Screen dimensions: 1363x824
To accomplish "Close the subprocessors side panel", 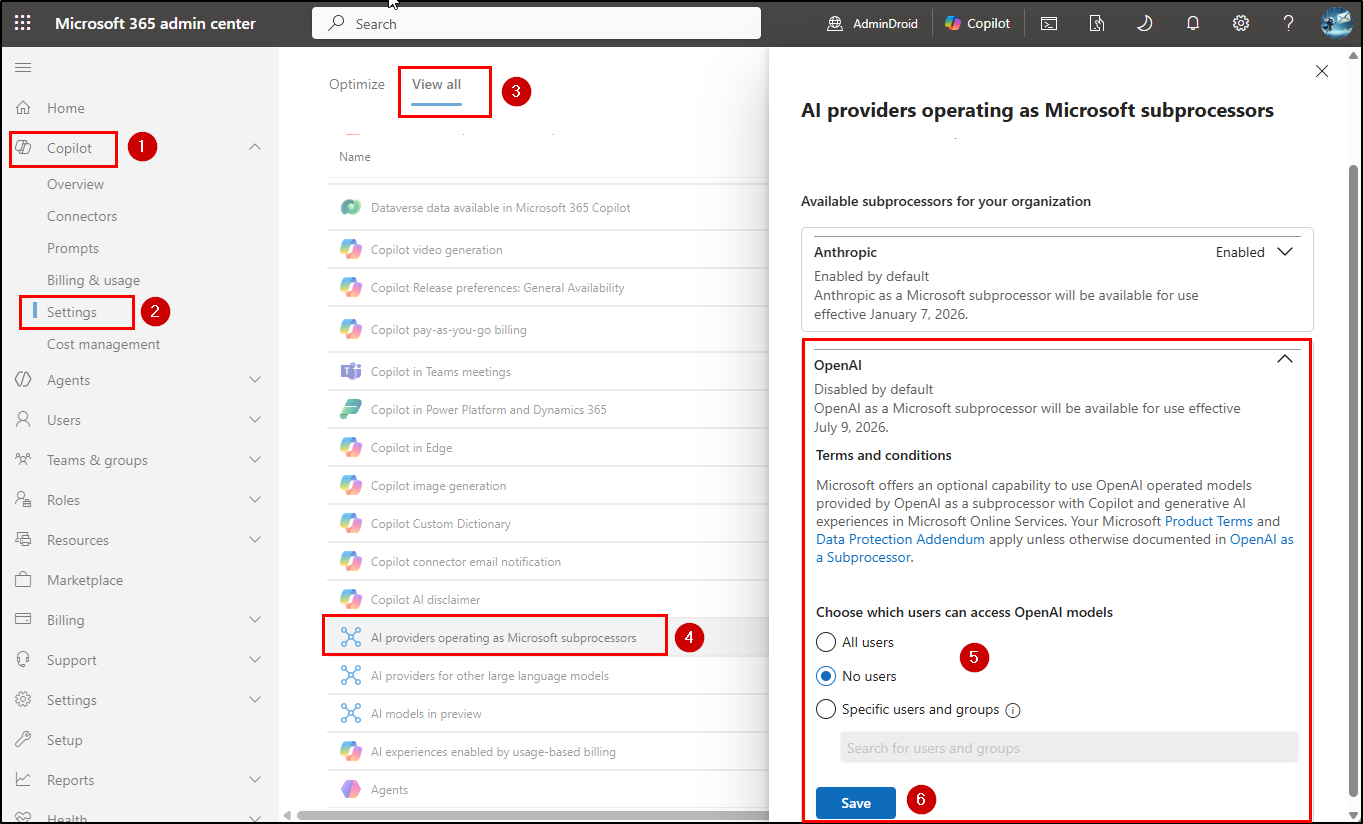I will tap(1322, 71).
